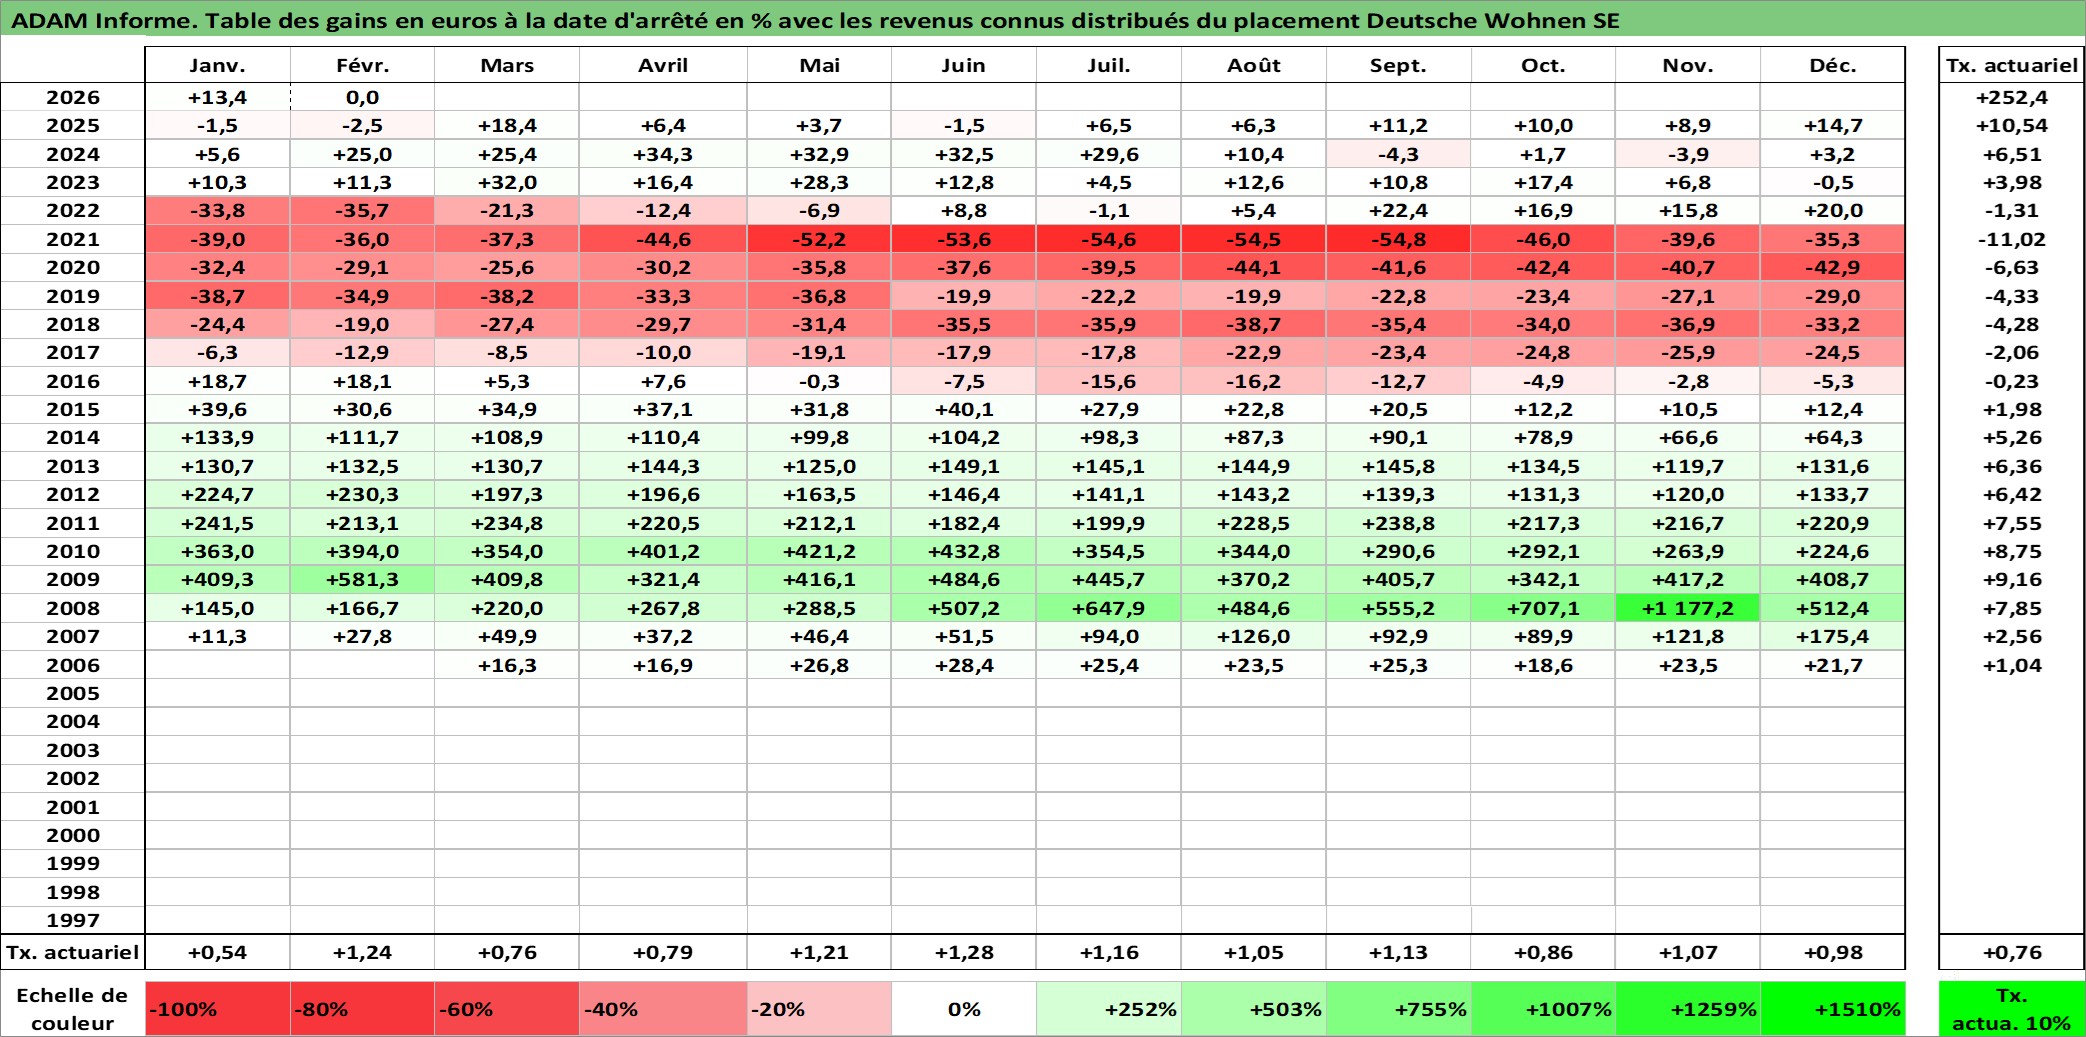Click the 'Tx. actuariel' bottom row label
This screenshot has height=1037, width=2086.
coord(72,952)
